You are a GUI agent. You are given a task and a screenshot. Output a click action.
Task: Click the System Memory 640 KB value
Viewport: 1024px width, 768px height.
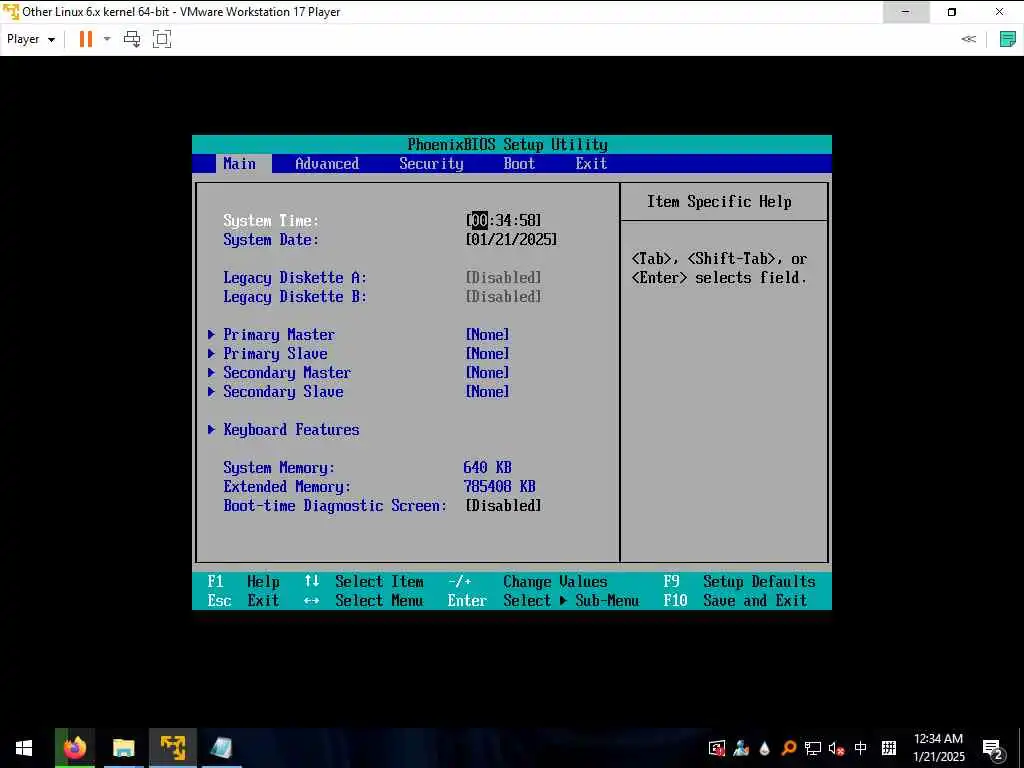[487, 468]
